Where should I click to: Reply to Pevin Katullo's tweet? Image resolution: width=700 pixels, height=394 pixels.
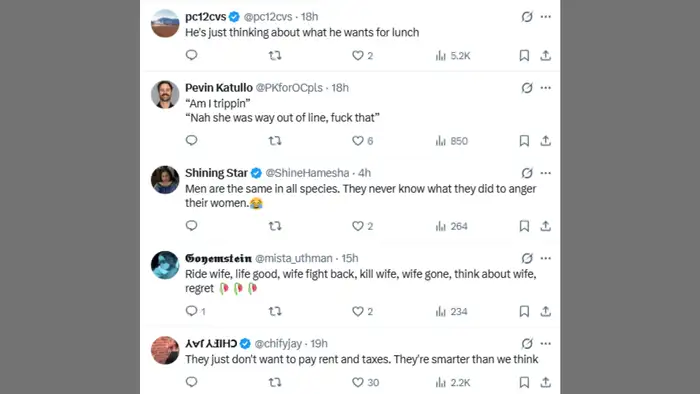tap(192, 141)
